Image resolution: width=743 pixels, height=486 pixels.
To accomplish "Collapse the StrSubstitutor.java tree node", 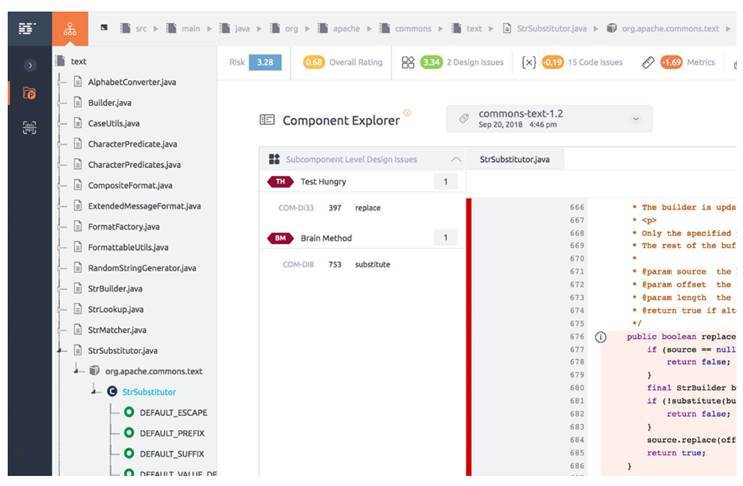I will tap(63, 350).
